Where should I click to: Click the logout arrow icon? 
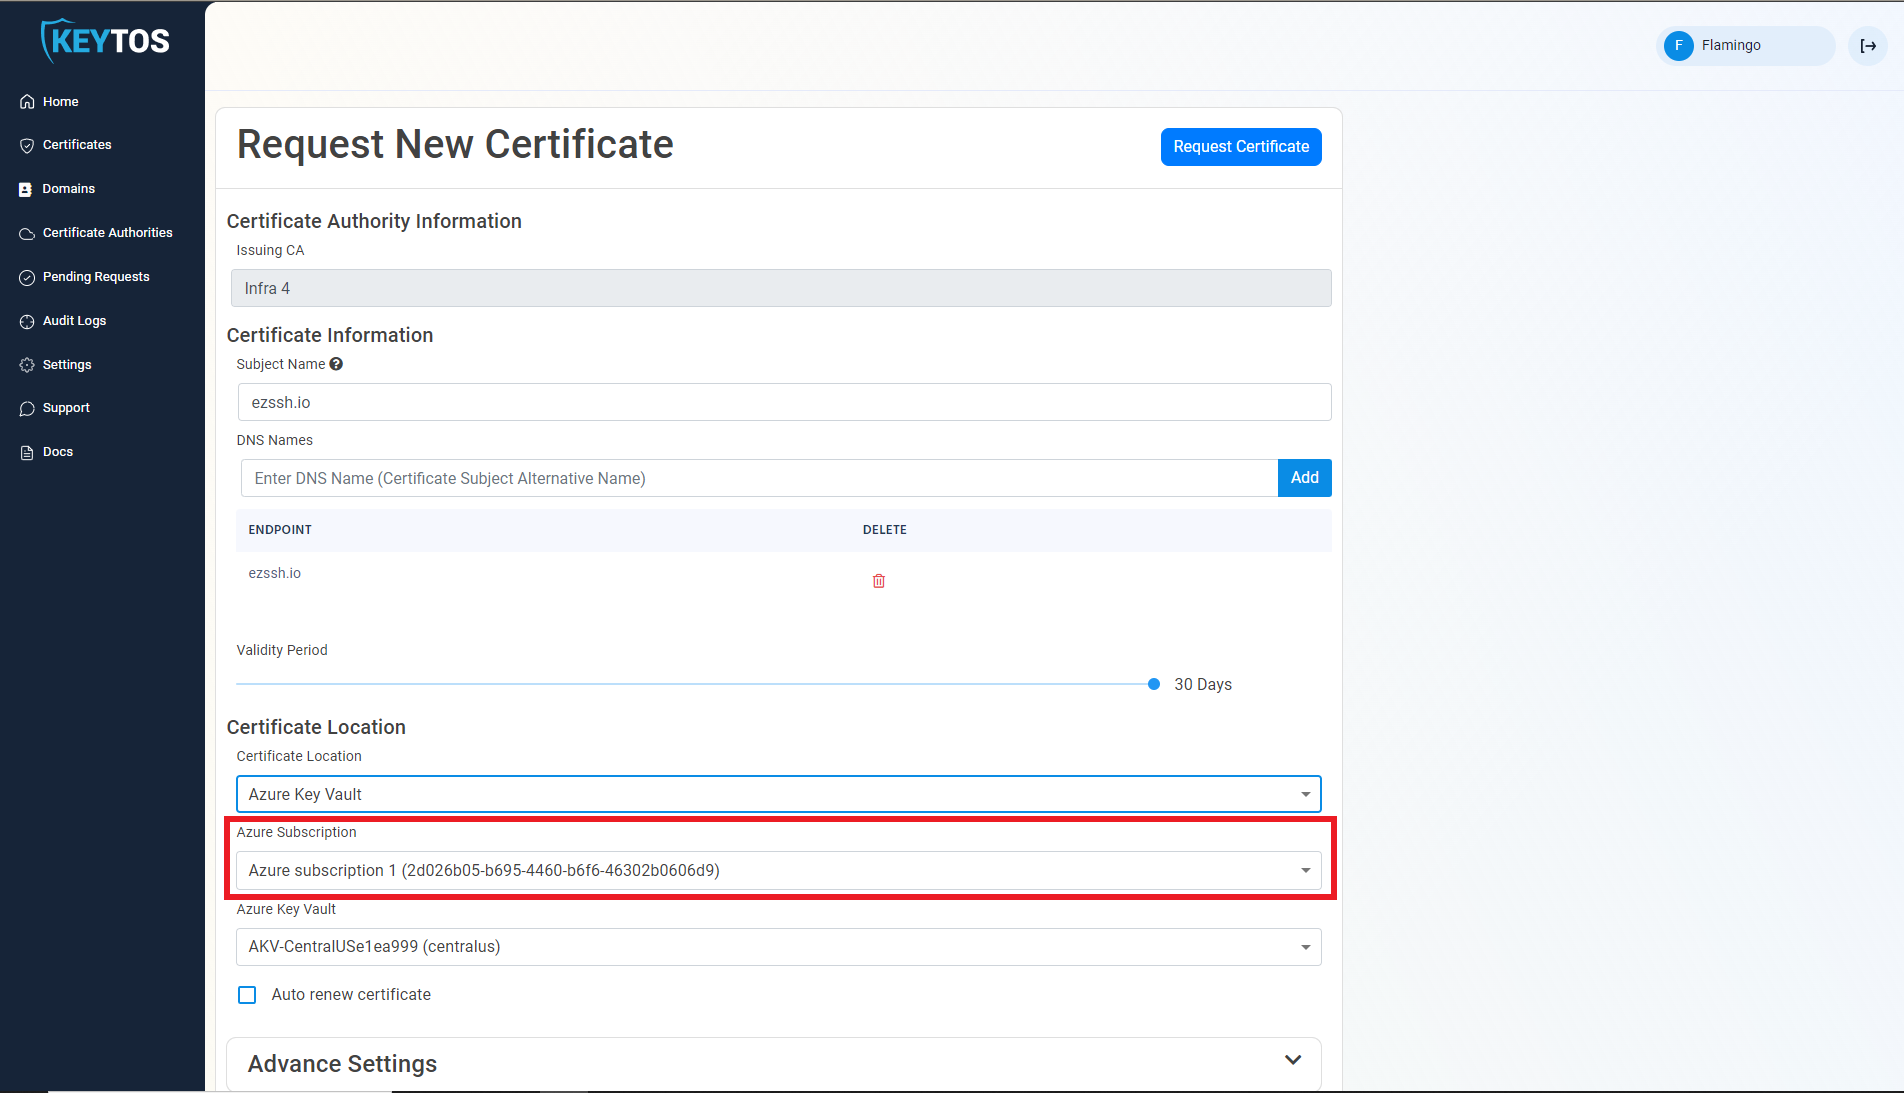[x=1868, y=46]
